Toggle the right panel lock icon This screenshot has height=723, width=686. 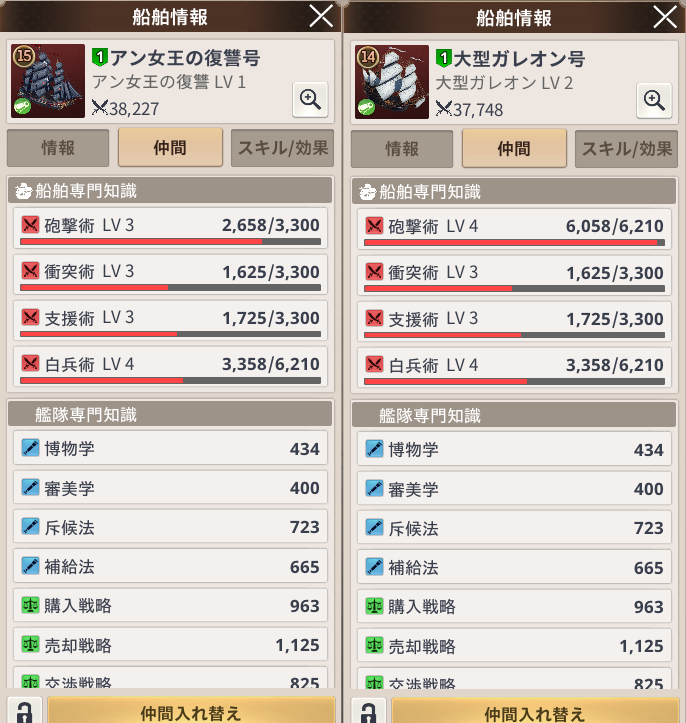click(368, 712)
